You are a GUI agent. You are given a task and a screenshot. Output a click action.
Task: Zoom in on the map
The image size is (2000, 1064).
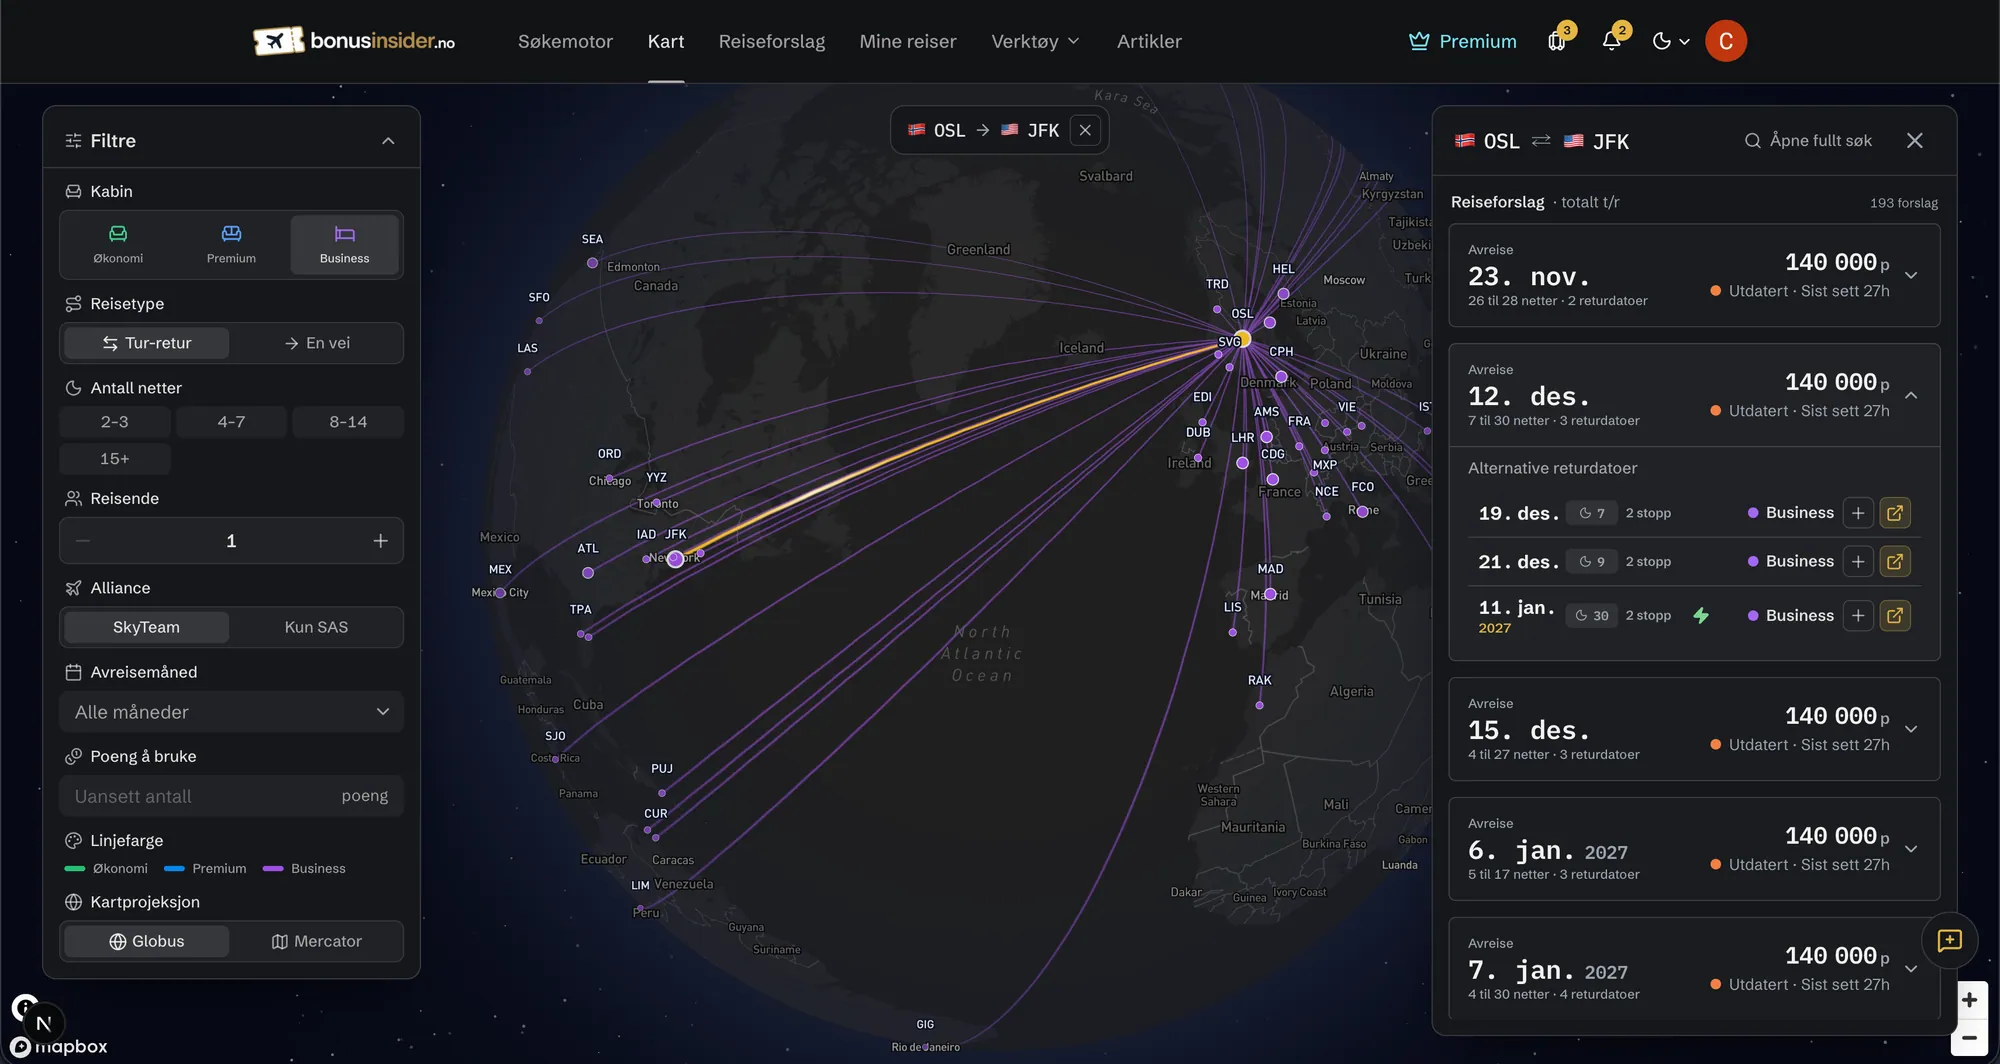point(1969,1000)
